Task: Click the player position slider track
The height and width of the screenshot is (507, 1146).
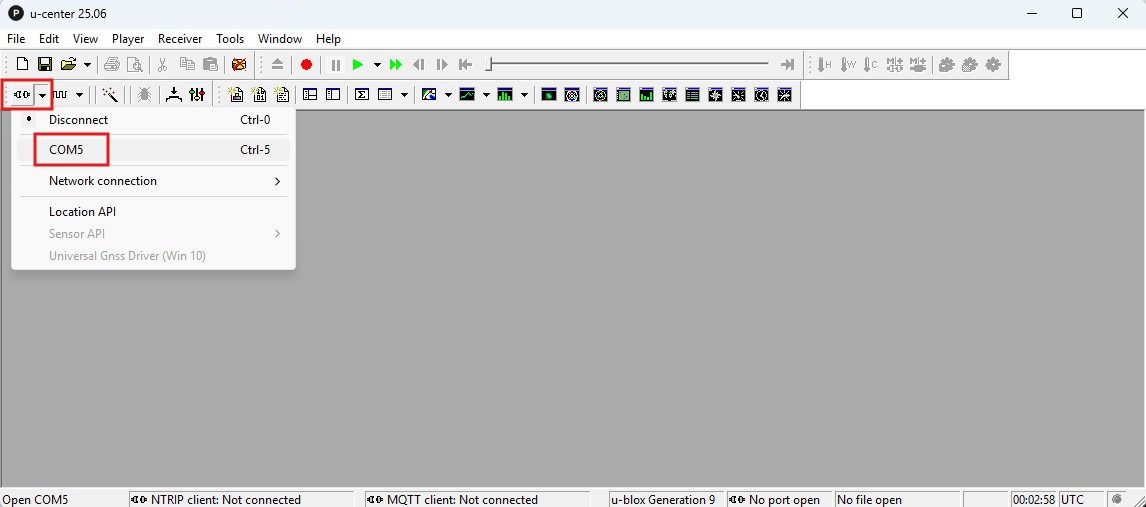Action: point(628,65)
